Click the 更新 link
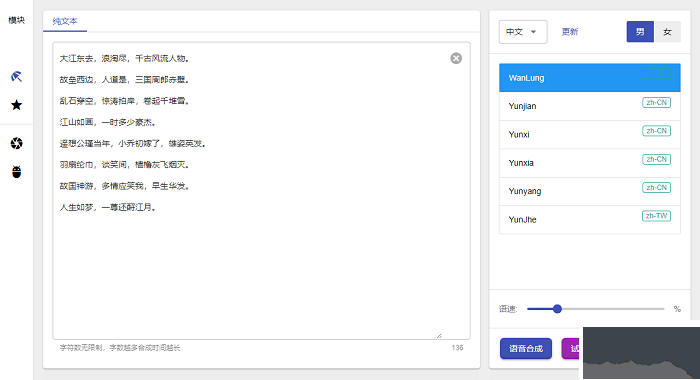The width and height of the screenshot is (700, 380). coord(570,32)
